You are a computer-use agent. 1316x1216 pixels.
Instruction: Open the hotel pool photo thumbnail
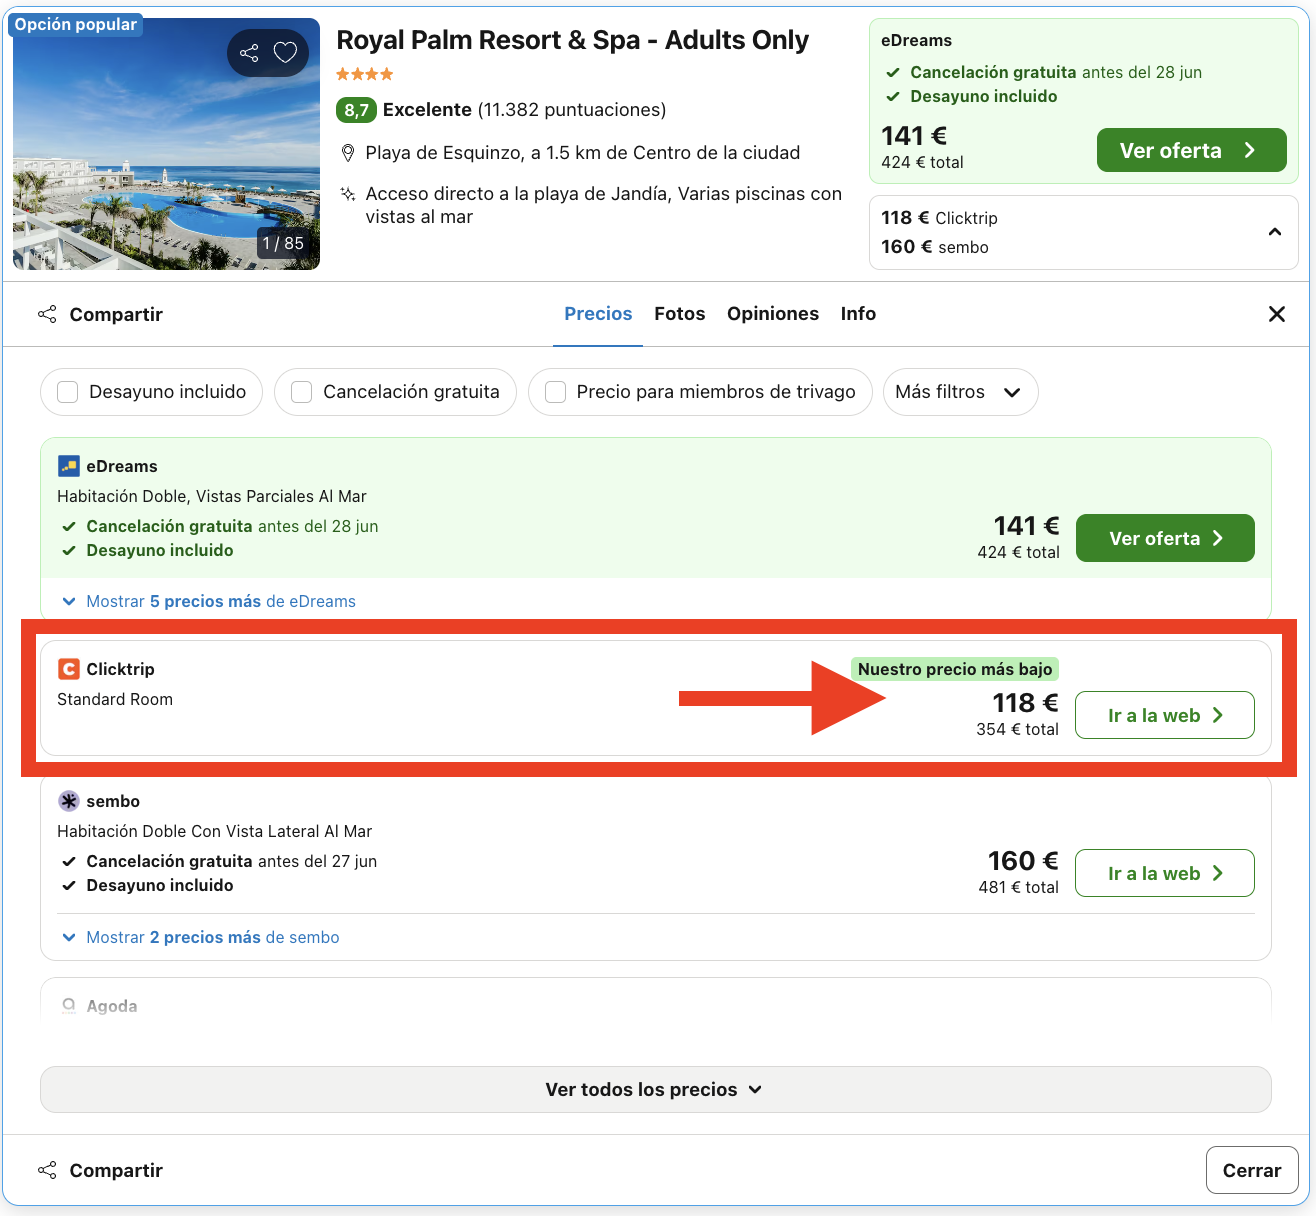point(166,144)
